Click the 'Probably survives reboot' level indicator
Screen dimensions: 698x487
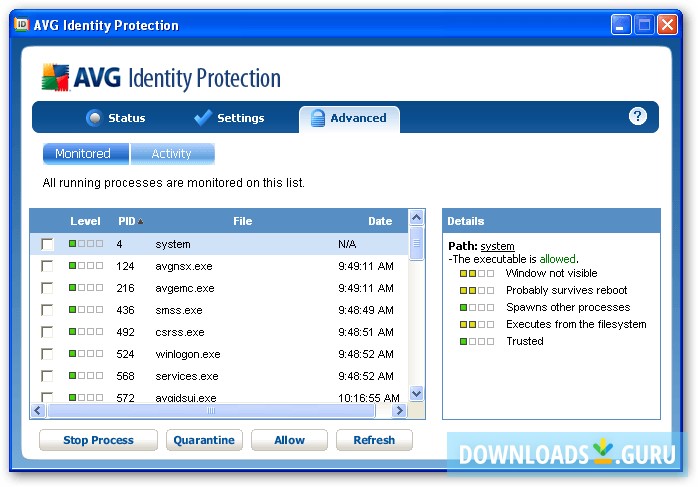point(477,290)
